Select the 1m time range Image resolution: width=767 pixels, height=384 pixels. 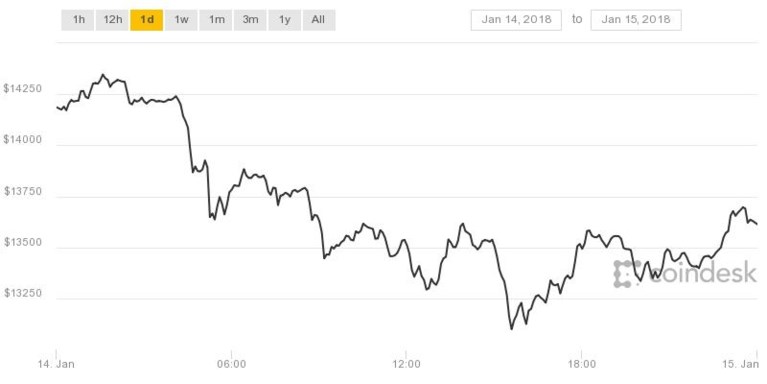tap(216, 20)
